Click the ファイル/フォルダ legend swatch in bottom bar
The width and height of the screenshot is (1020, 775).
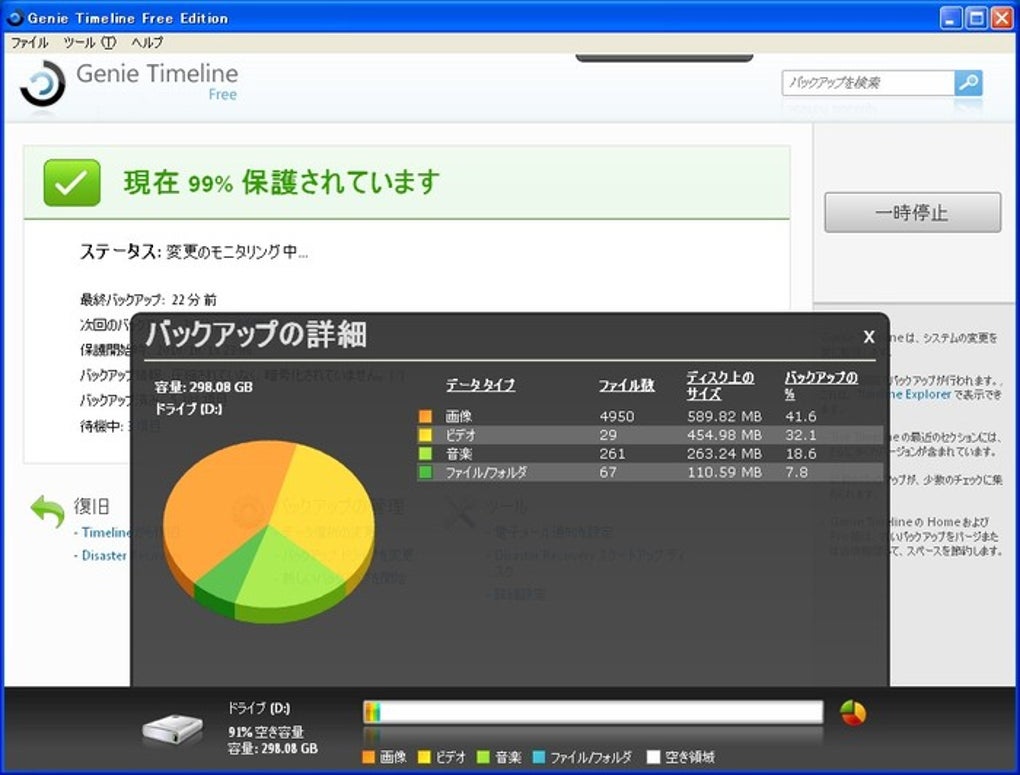539,757
